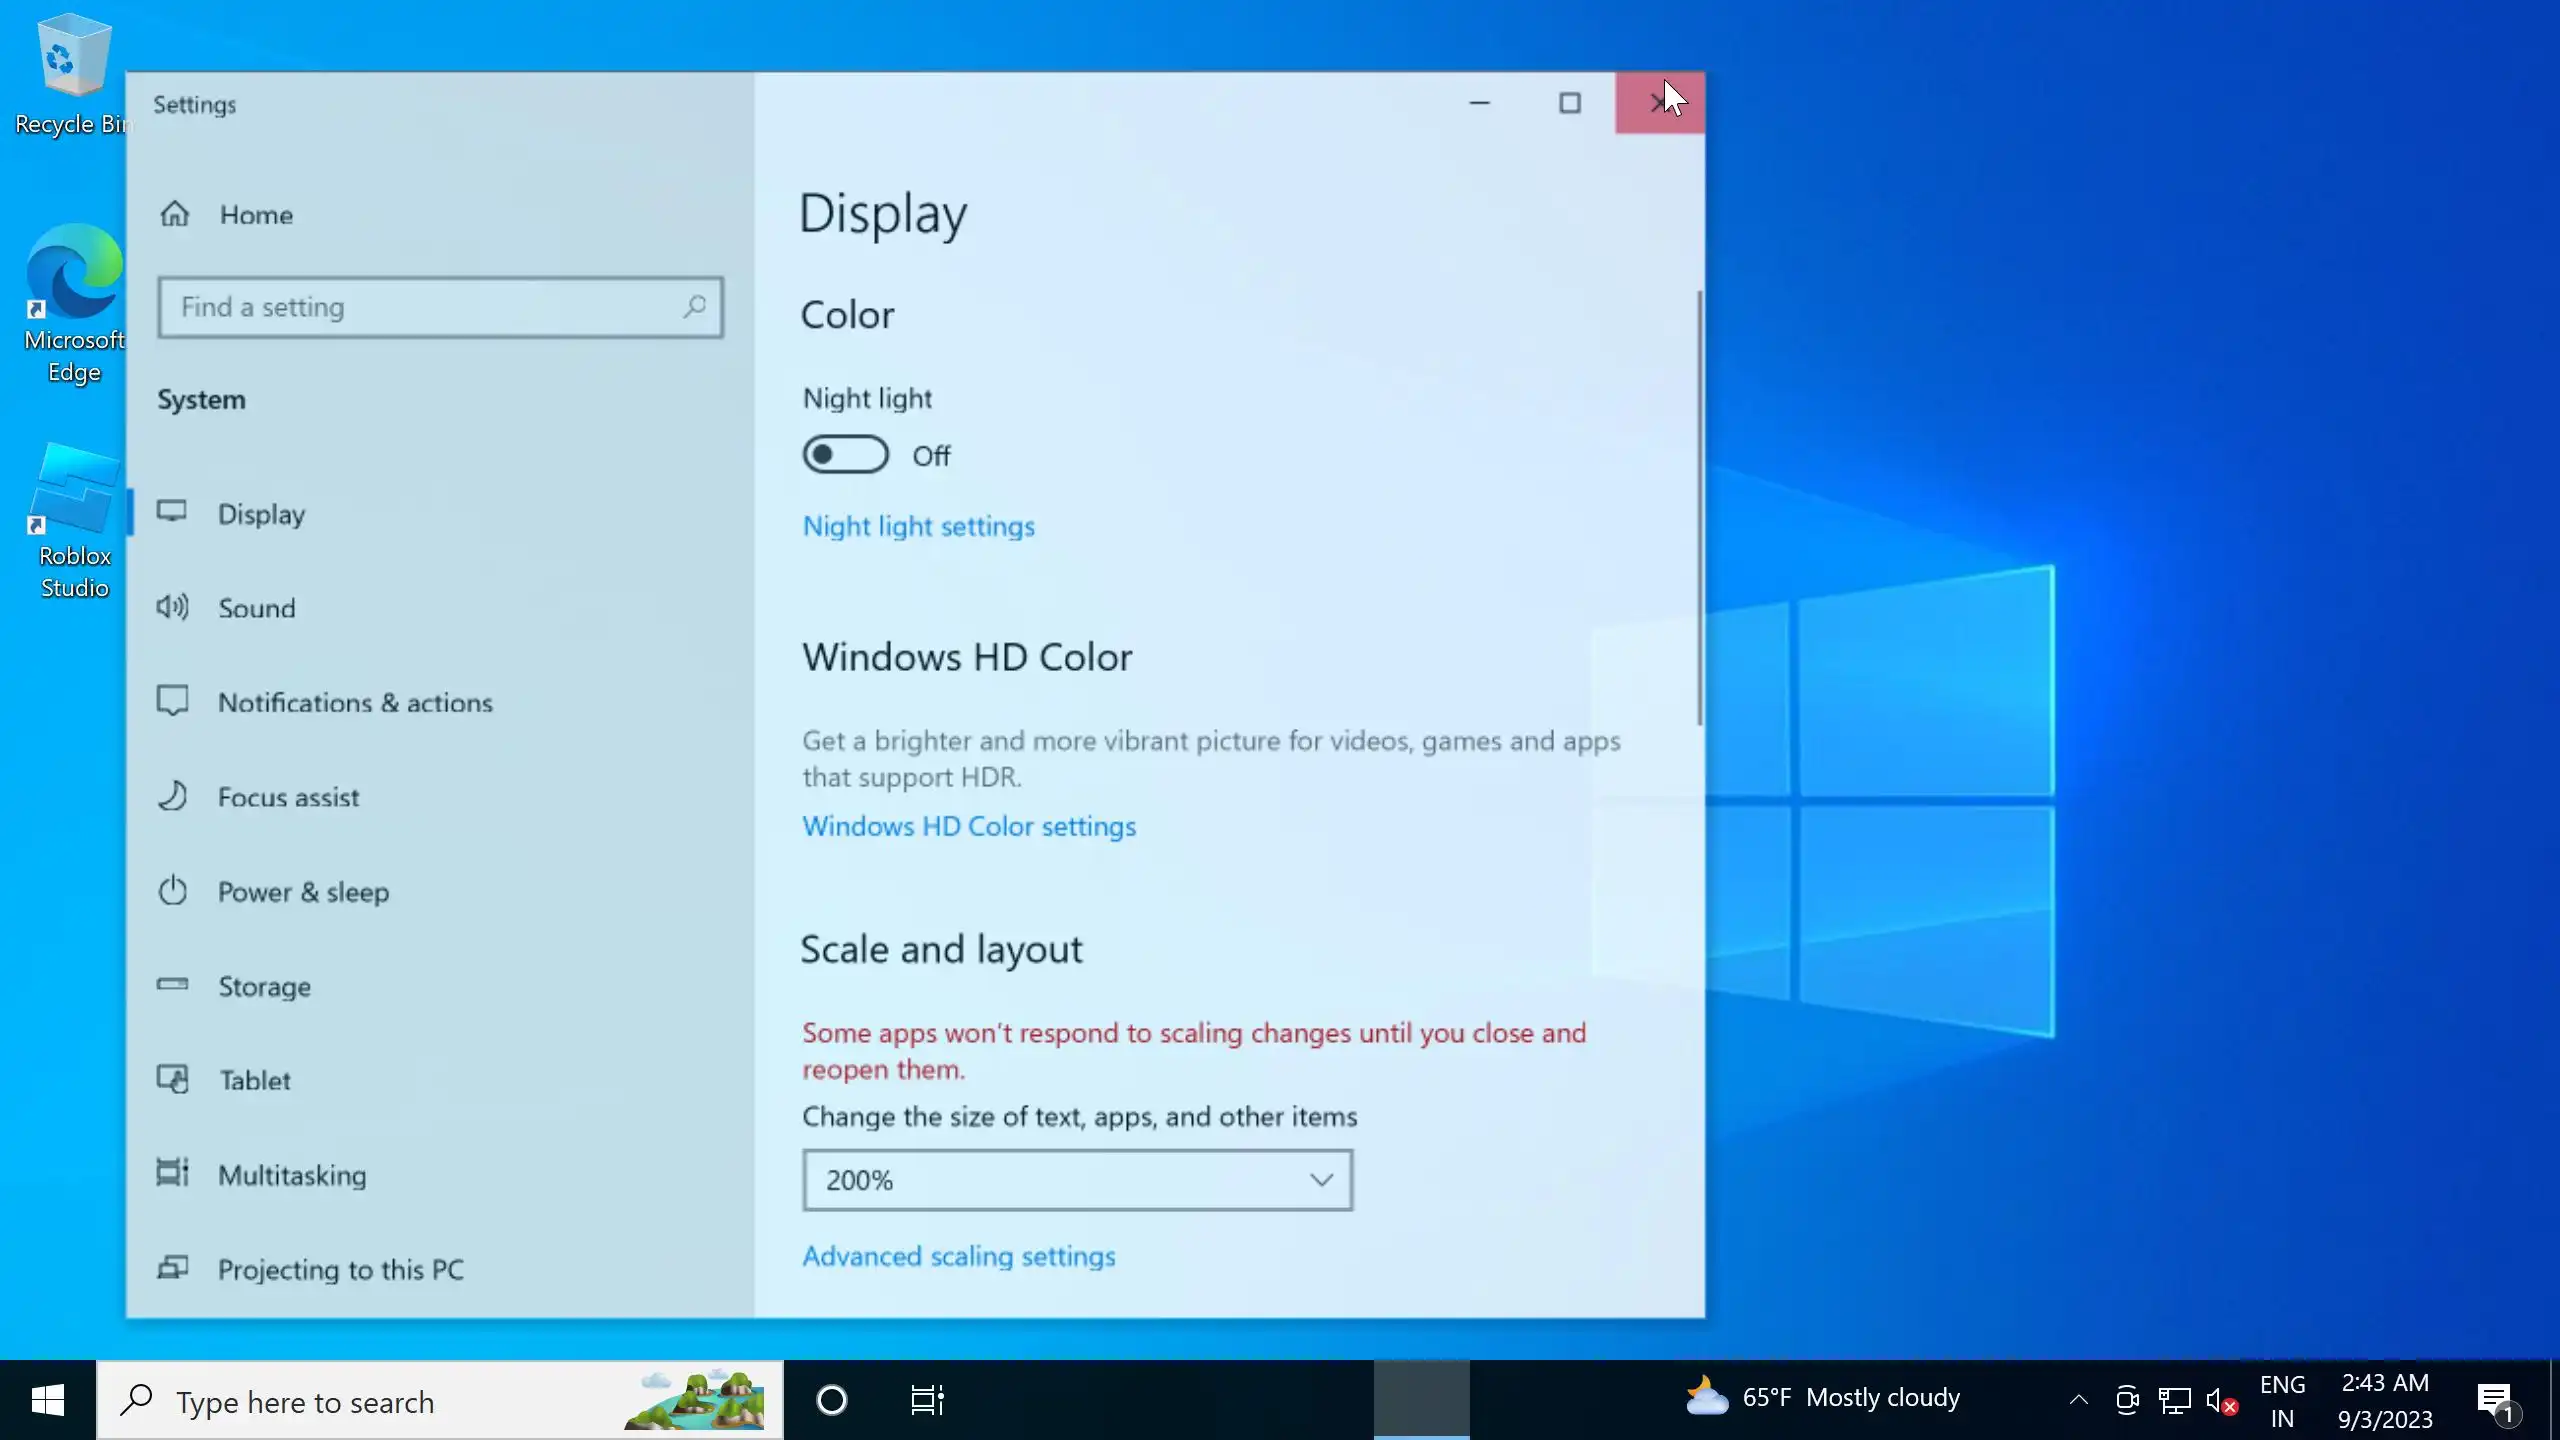The width and height of the screenshot is (2560, 1440).
Task: Click the Tablet icon in sidebar
Action: (x=172, y=1079)
